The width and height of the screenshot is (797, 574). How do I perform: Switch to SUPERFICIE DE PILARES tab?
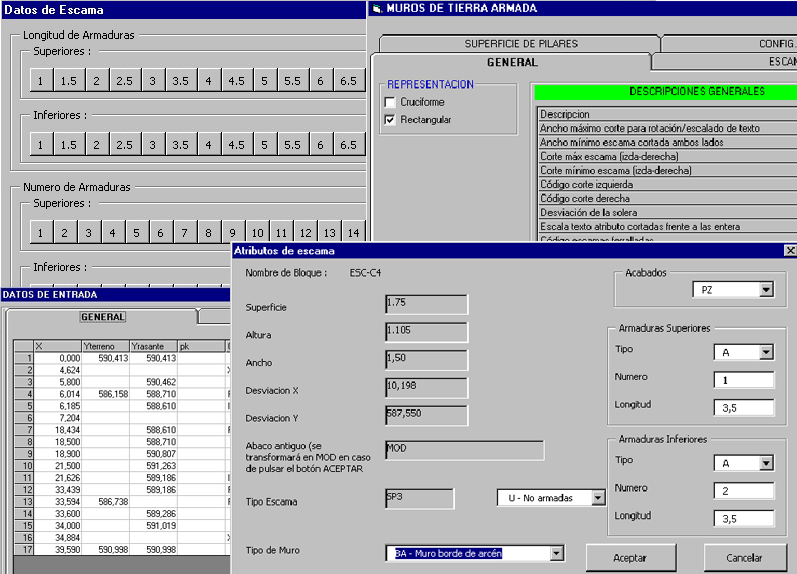pos(520,44)
